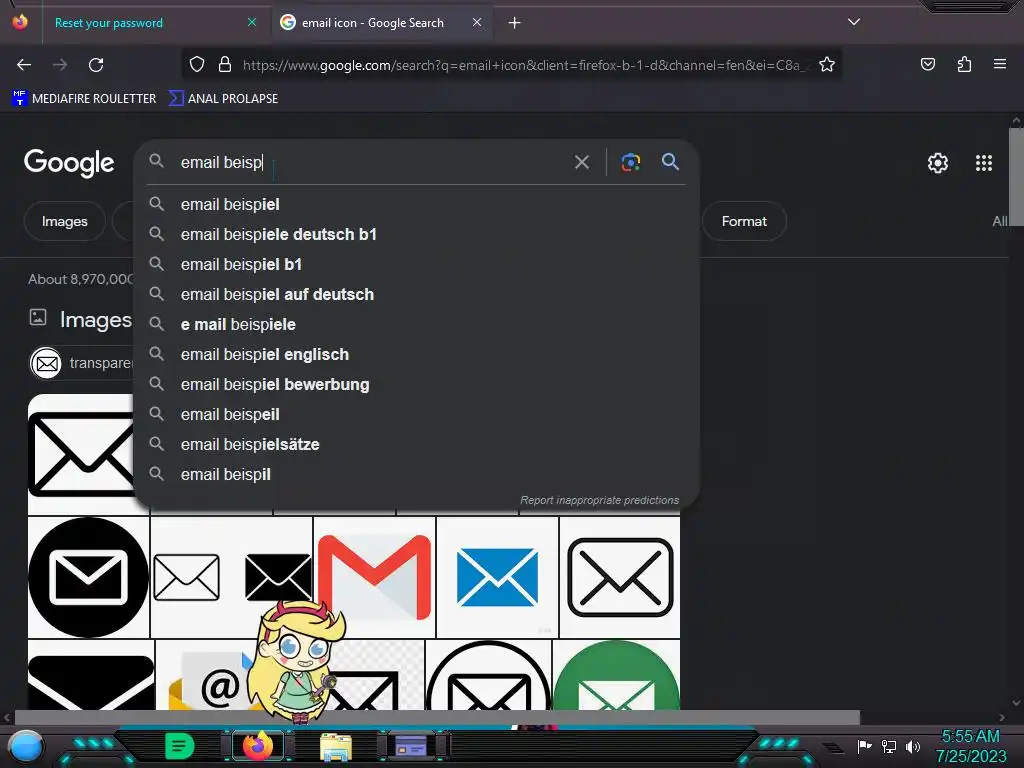Screen dimensions: 1024x768
Task: Click the Firefox forward arrow button
Action: [60, 65]
